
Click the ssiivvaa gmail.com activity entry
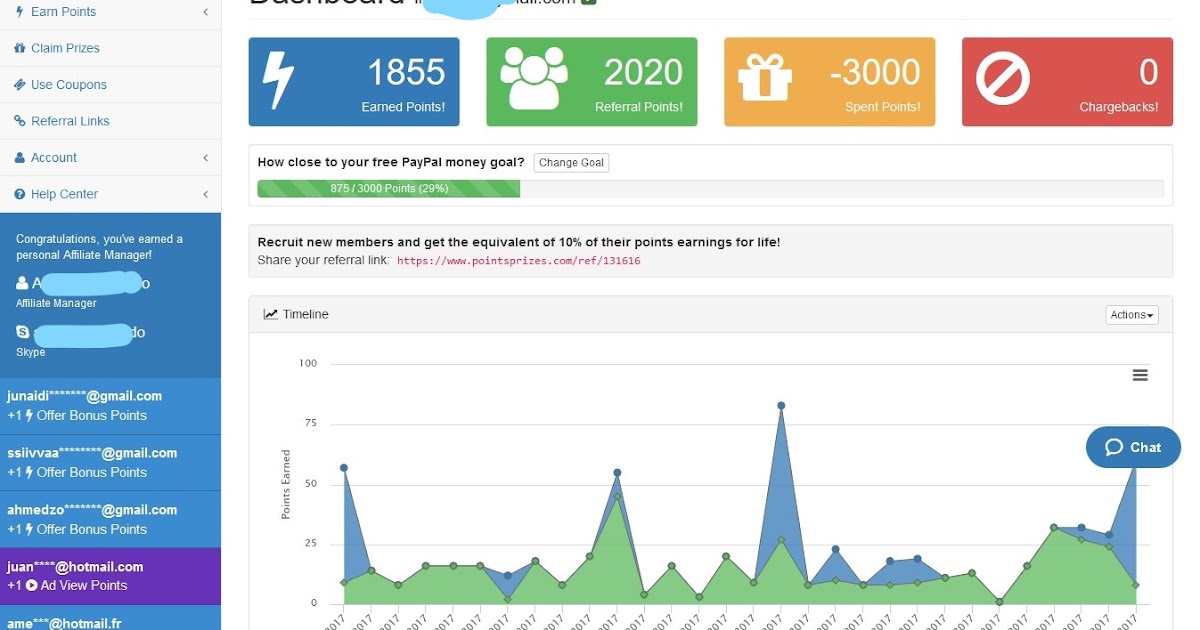[x=110, y=463]
